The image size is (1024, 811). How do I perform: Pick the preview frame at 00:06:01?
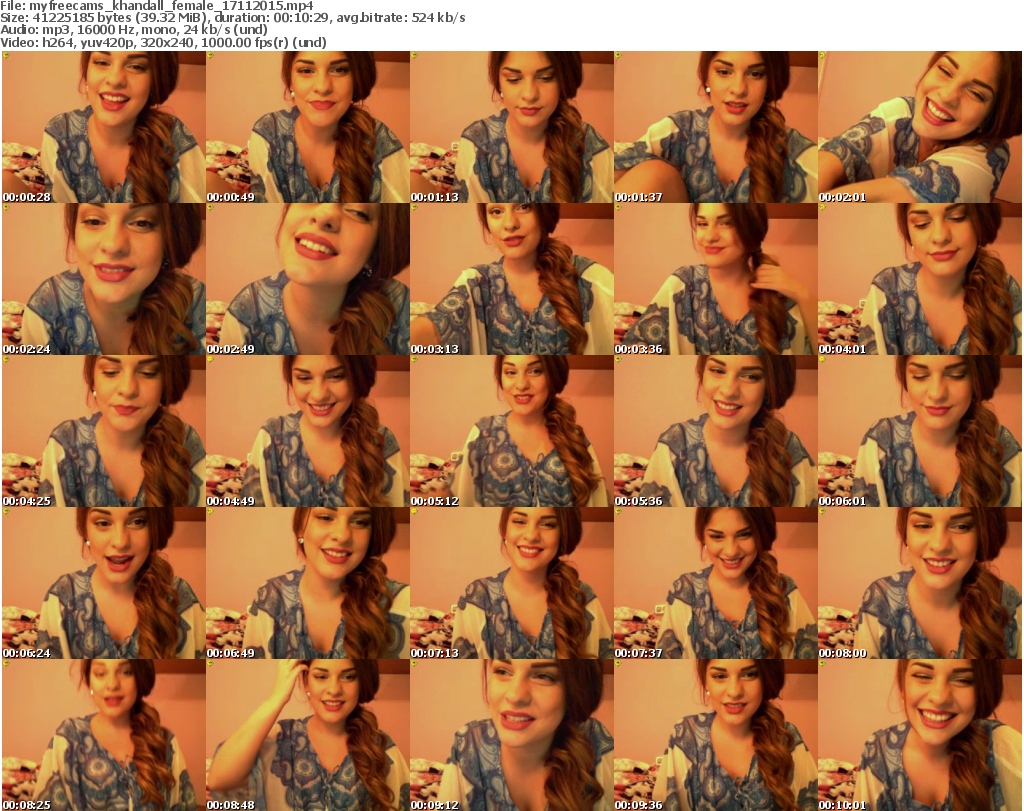click(x=920, y=431)
